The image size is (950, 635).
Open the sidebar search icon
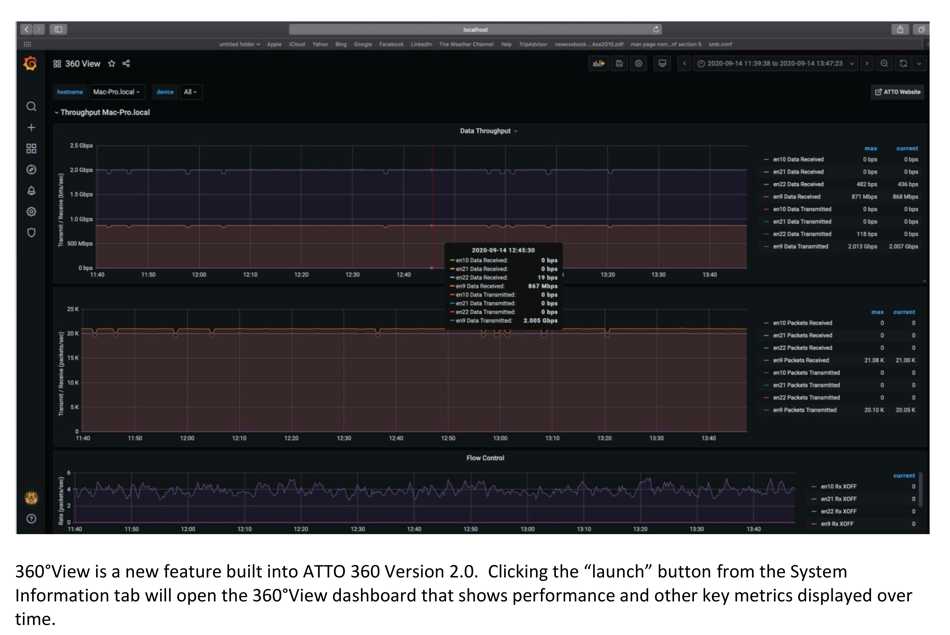coord(32,107)
